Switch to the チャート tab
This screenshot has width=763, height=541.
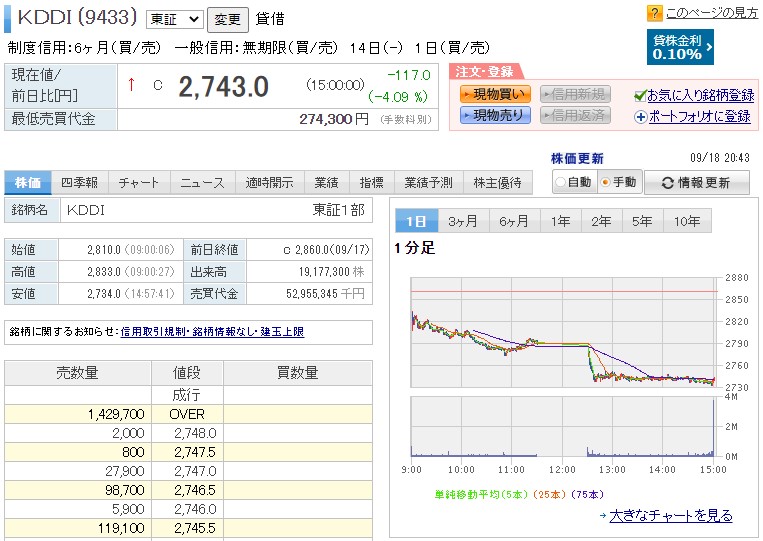[139, 182]
